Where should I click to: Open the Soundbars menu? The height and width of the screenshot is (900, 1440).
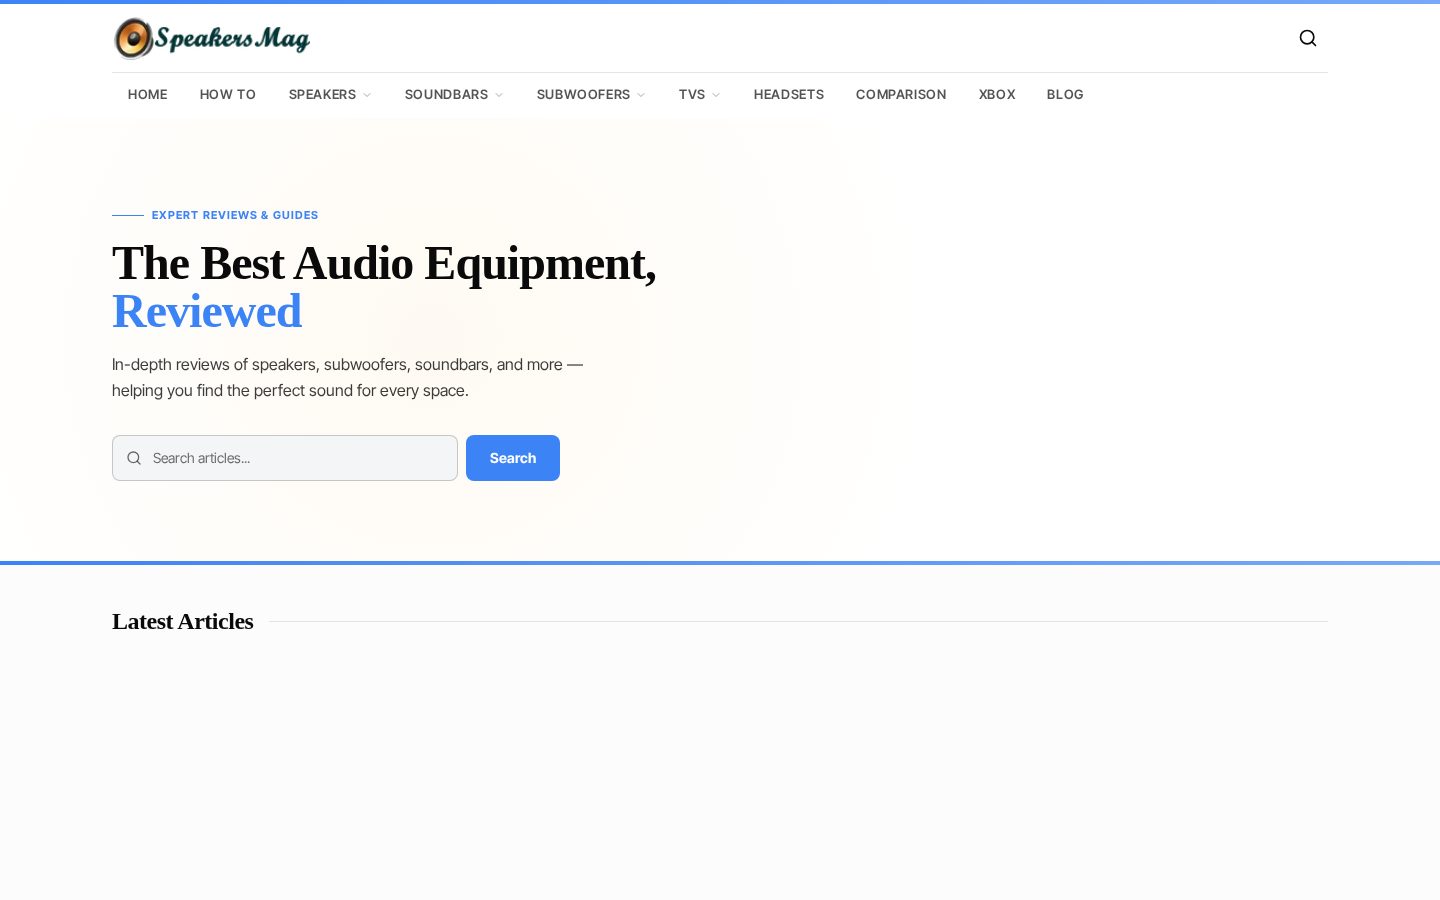(x=446, y=94)
